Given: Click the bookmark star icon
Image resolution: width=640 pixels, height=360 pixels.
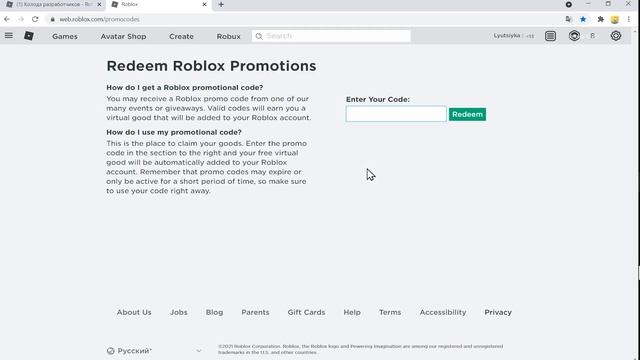Looking at the screenshot, I should (x=583, y=19).
